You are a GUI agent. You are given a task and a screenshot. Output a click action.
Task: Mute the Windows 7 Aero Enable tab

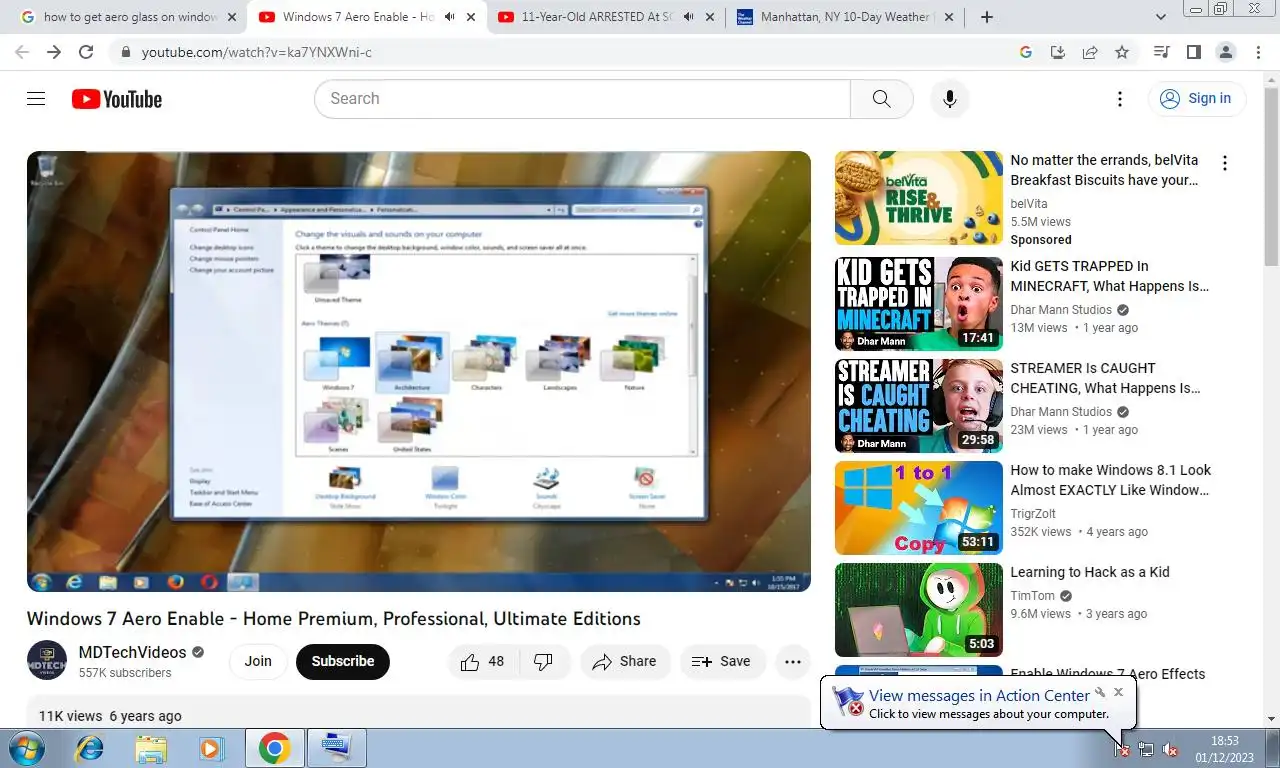(450, 17)
